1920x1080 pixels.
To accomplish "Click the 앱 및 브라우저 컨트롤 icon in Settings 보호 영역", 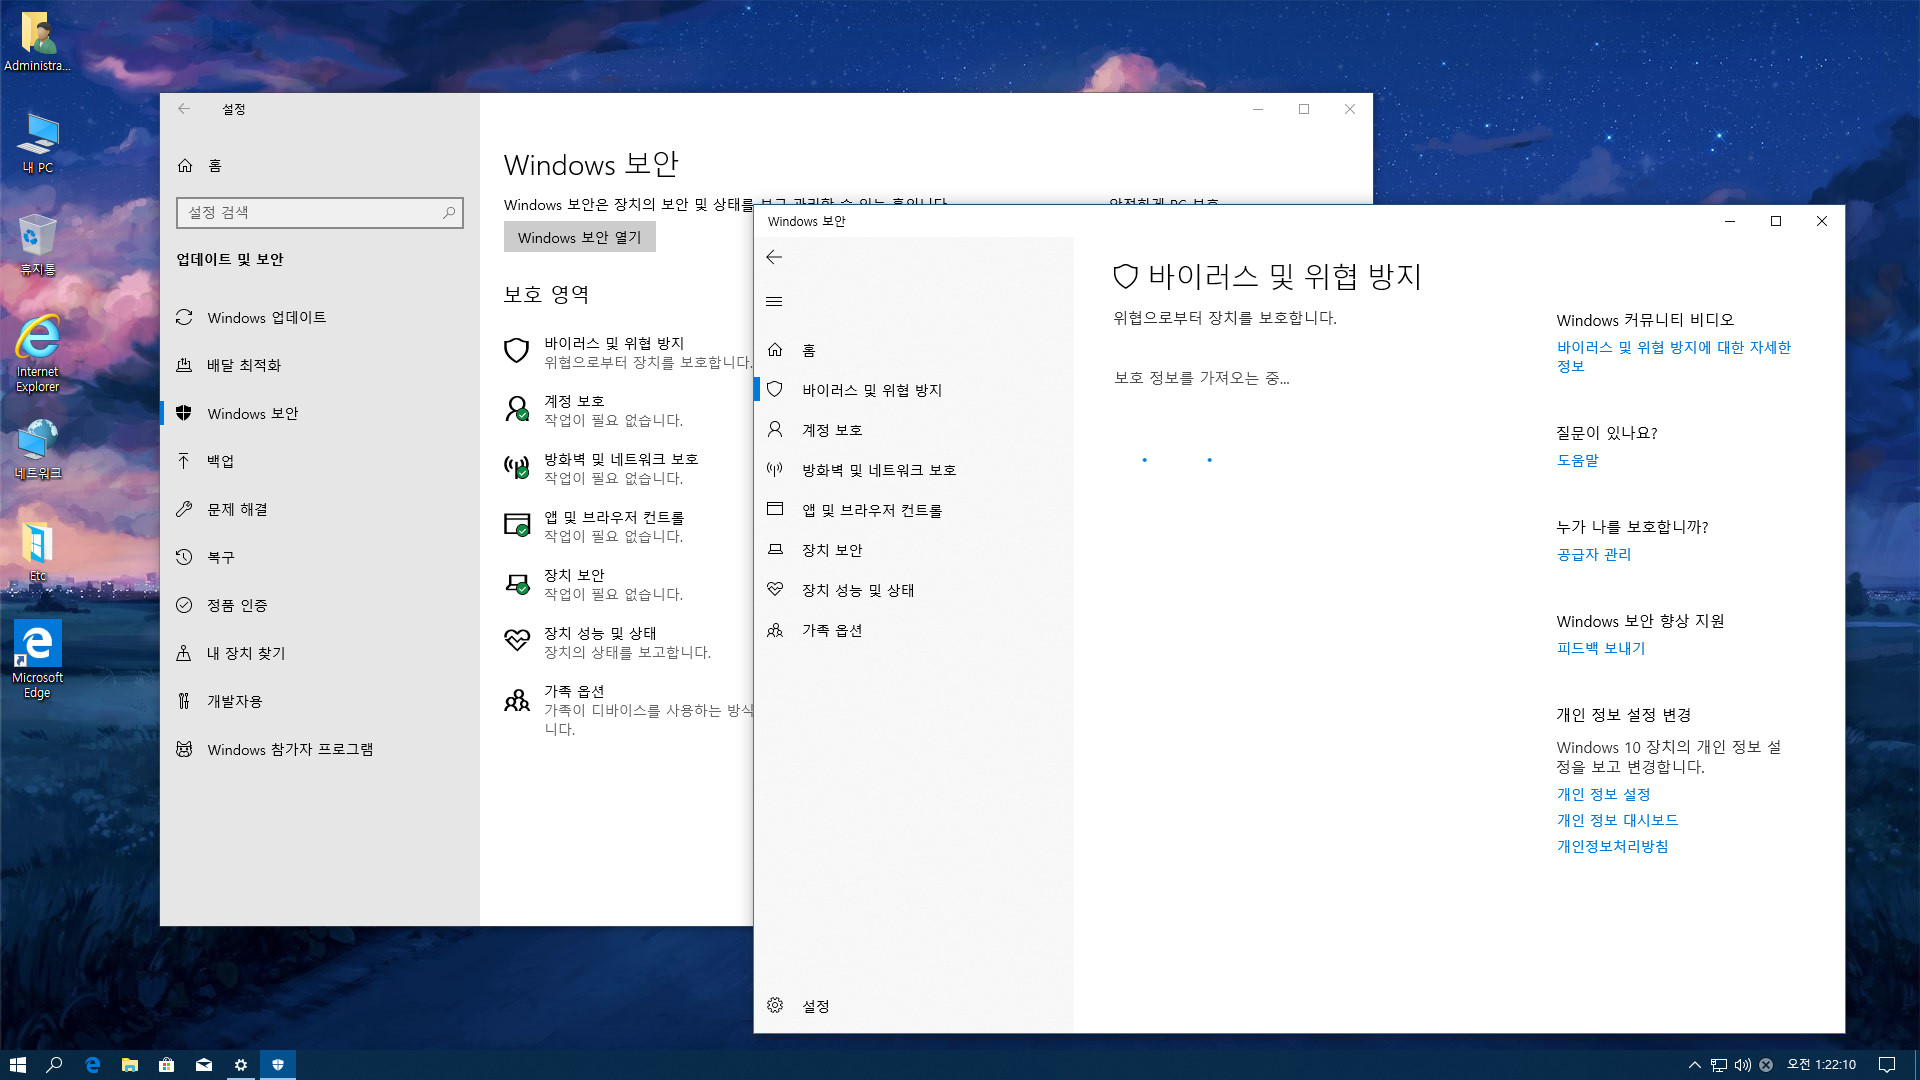I will 517,524.
